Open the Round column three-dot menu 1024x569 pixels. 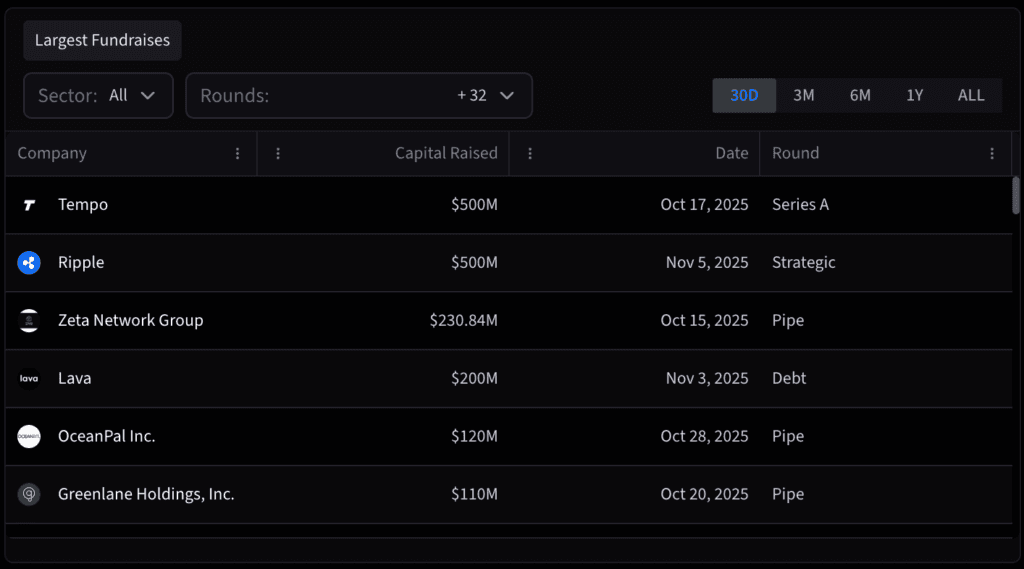(x=992, y=154)
